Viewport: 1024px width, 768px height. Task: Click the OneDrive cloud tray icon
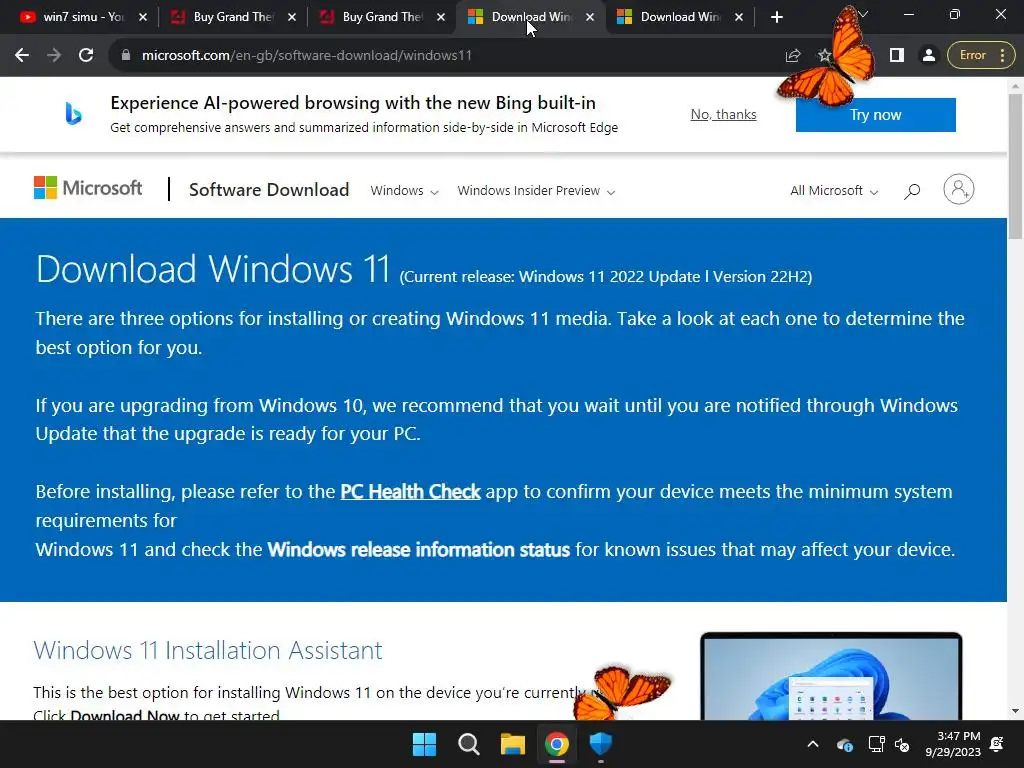(844, 744)
